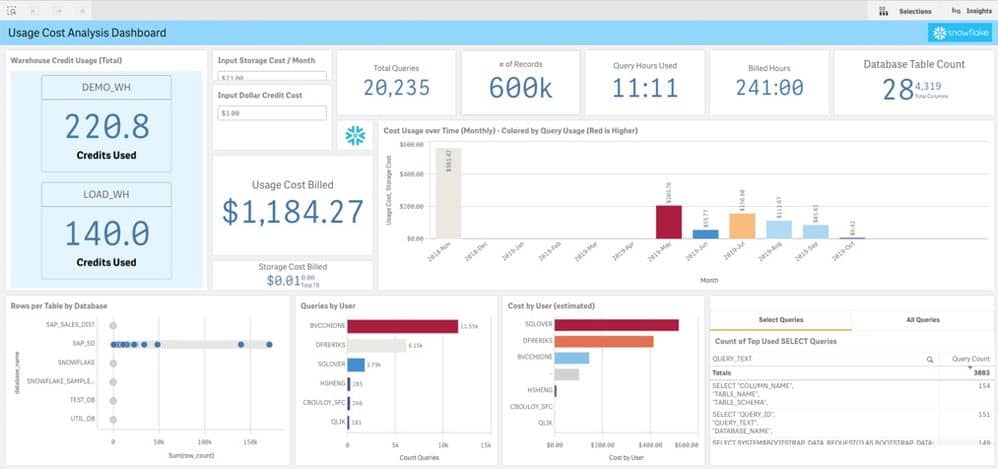
Task: Select BVCCHIONE bar in Cost by User
Action: tap(572, 358)
